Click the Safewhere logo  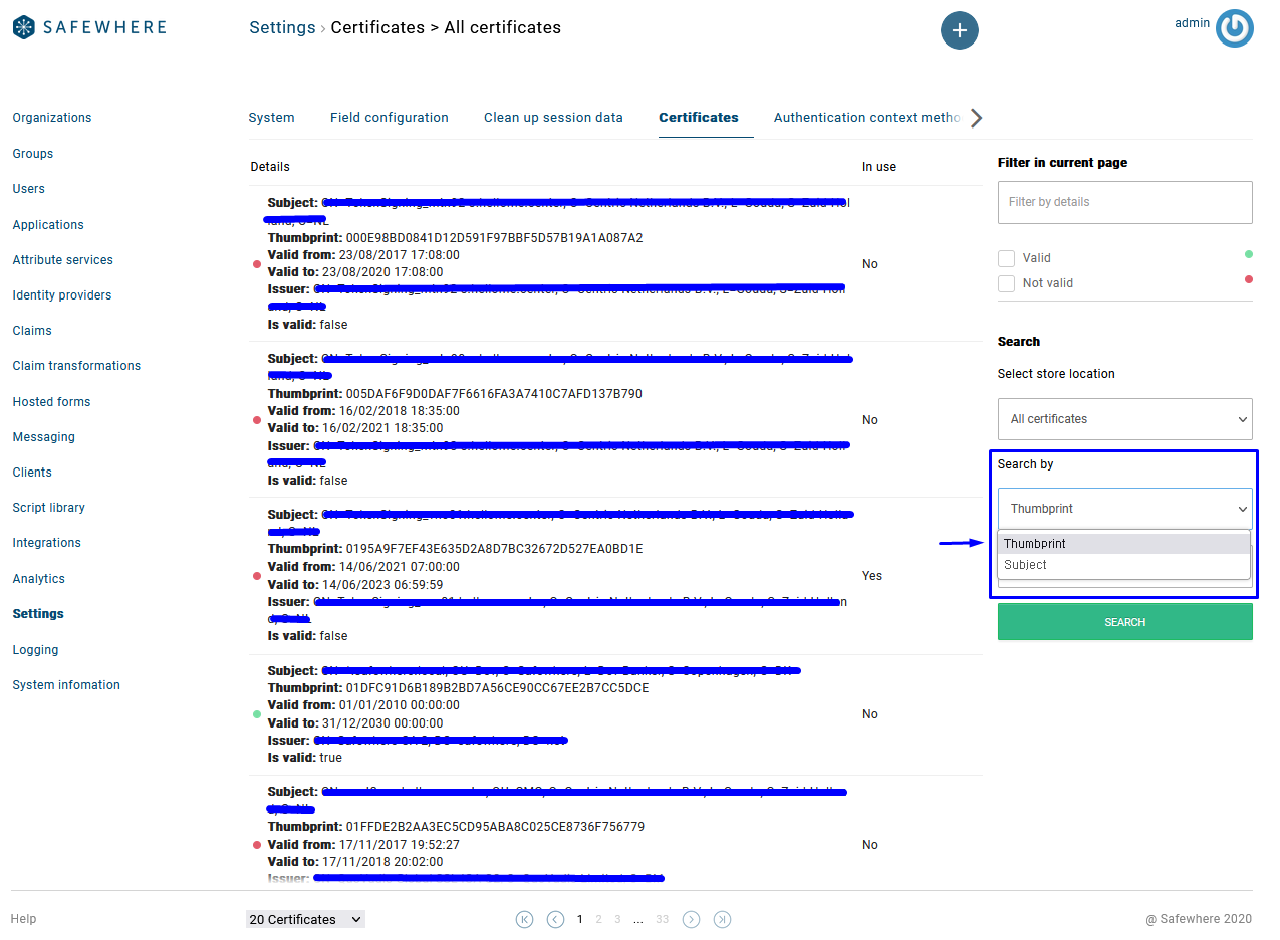(x=90, y=27)
